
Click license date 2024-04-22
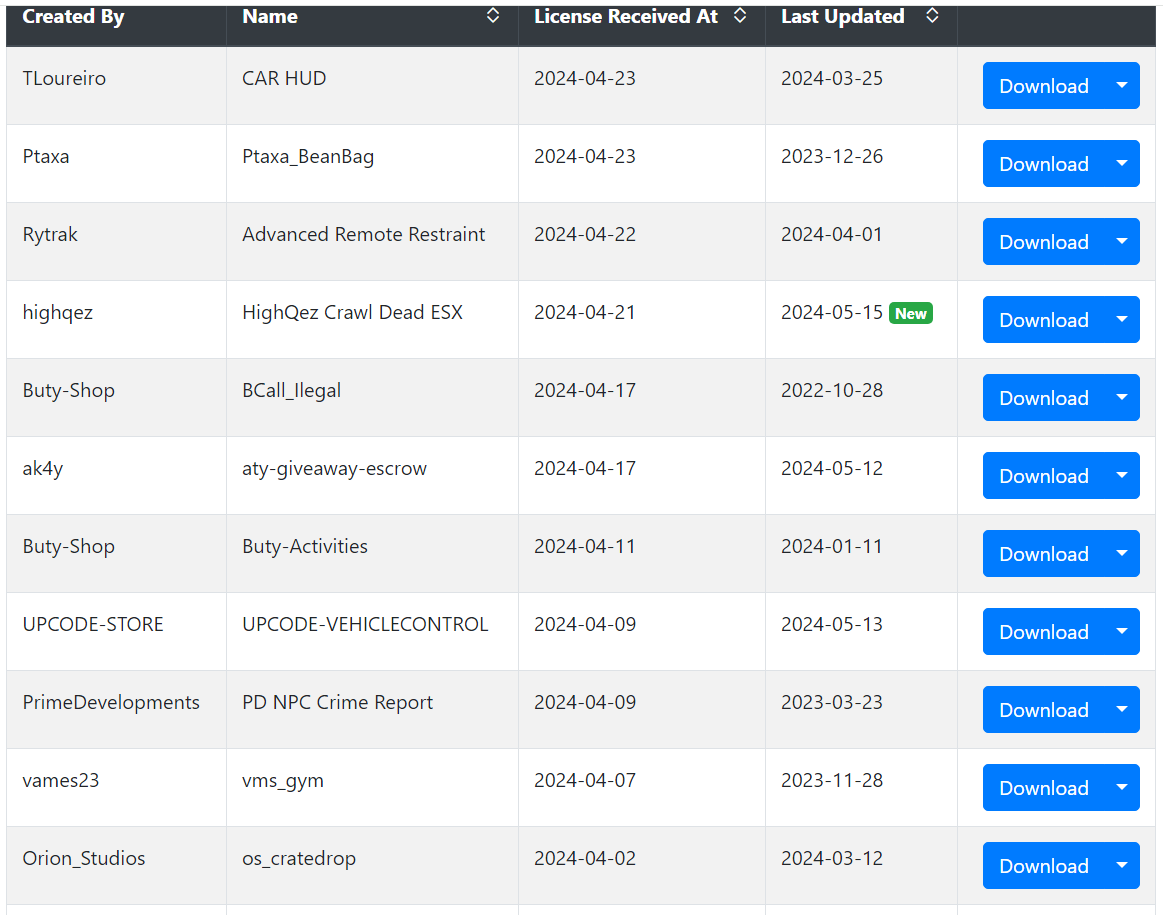point(584,234)
